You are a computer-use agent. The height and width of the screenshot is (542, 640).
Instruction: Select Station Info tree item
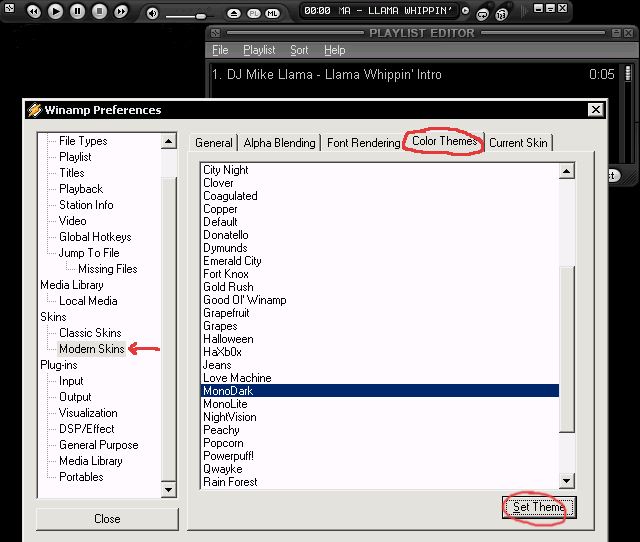(x=86, y=204)
